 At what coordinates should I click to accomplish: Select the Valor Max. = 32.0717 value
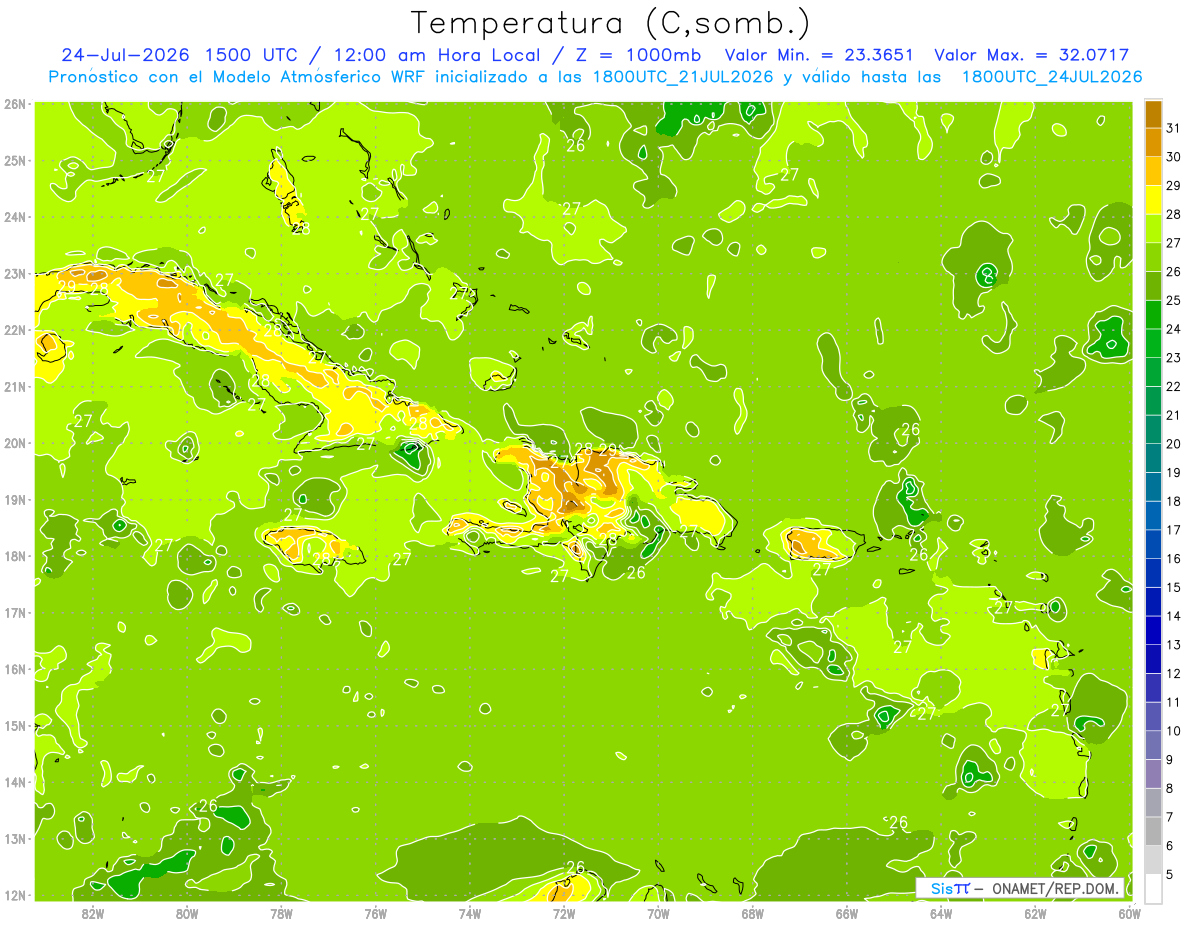[x=1032, y=55]
